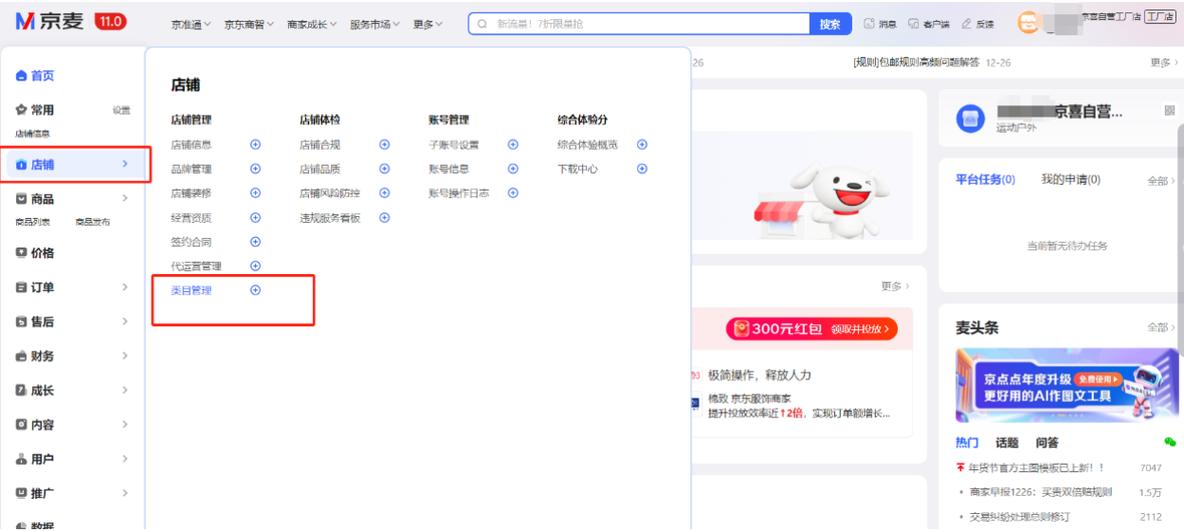Click the orange user avatar
The width and height of the screenshot is (1184, 532).
[x=1028, y=23]
